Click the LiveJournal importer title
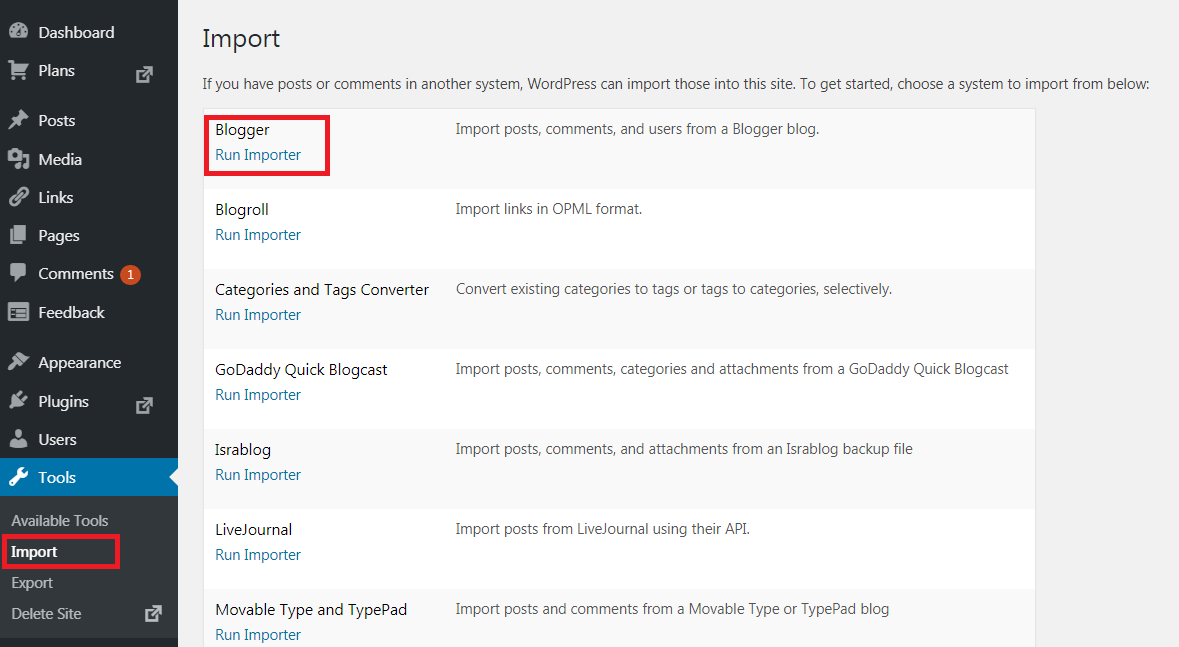1179x647 pixels. 253,530
